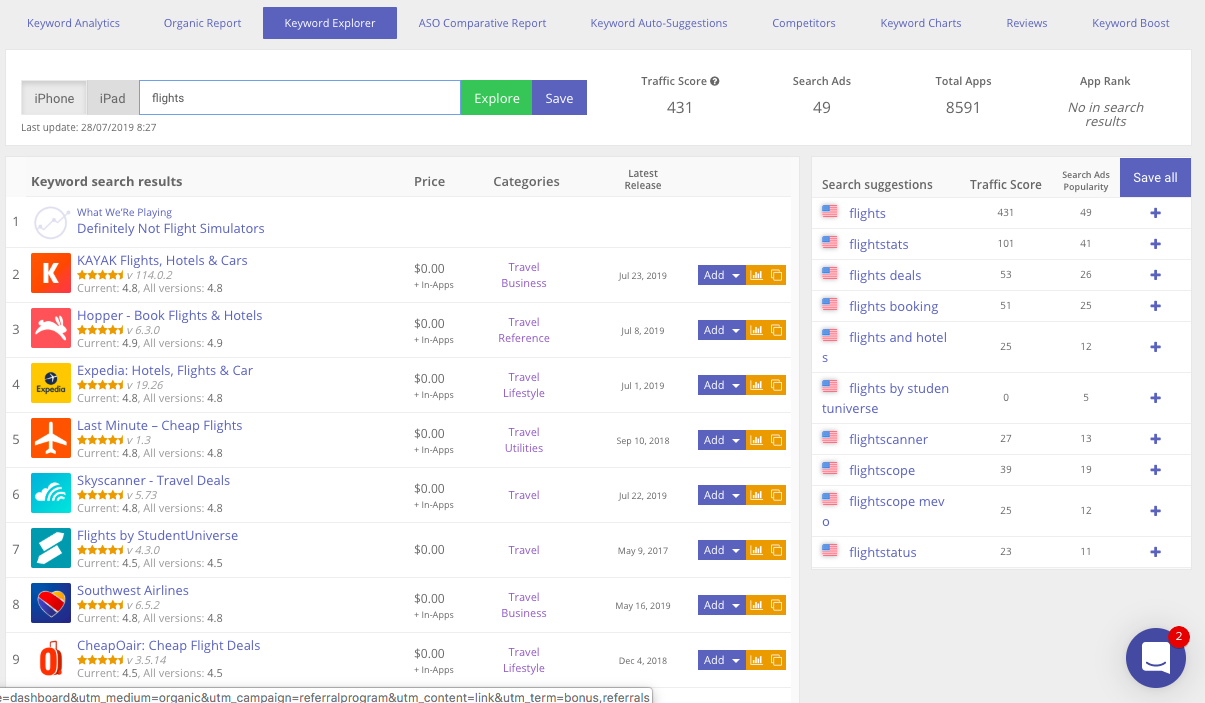
Task: Select the iPhone device toggle
Action: click(x=54, y=98)
